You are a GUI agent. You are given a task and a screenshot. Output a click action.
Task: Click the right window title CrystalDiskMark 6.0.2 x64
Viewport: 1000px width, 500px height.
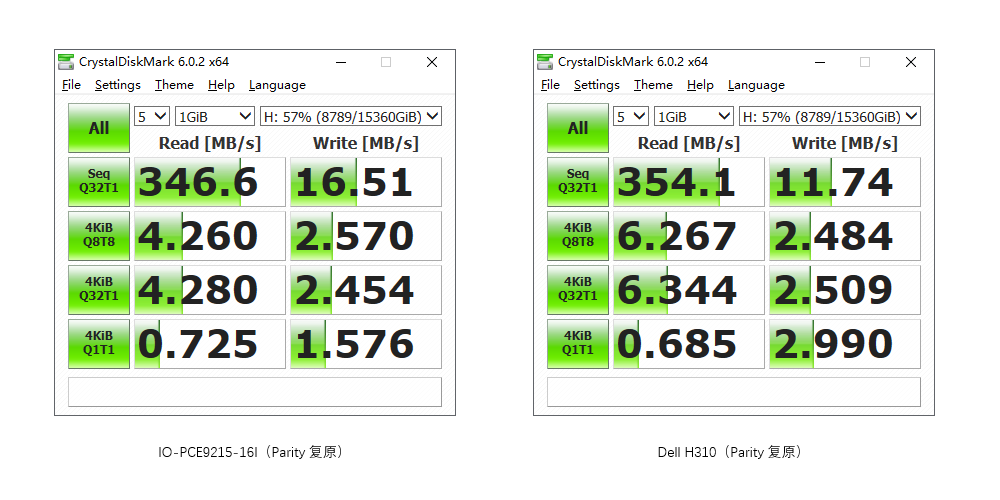click(x=633, y=62)
